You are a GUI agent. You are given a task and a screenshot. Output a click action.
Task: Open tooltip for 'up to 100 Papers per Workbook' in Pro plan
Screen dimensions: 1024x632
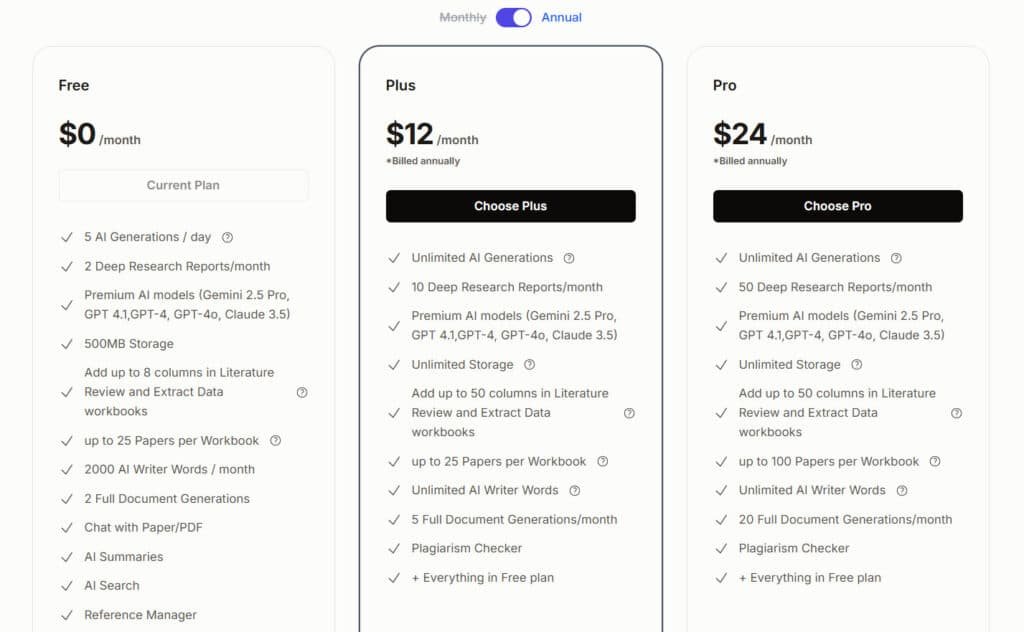pyautogui.click(x=934, y=461)
